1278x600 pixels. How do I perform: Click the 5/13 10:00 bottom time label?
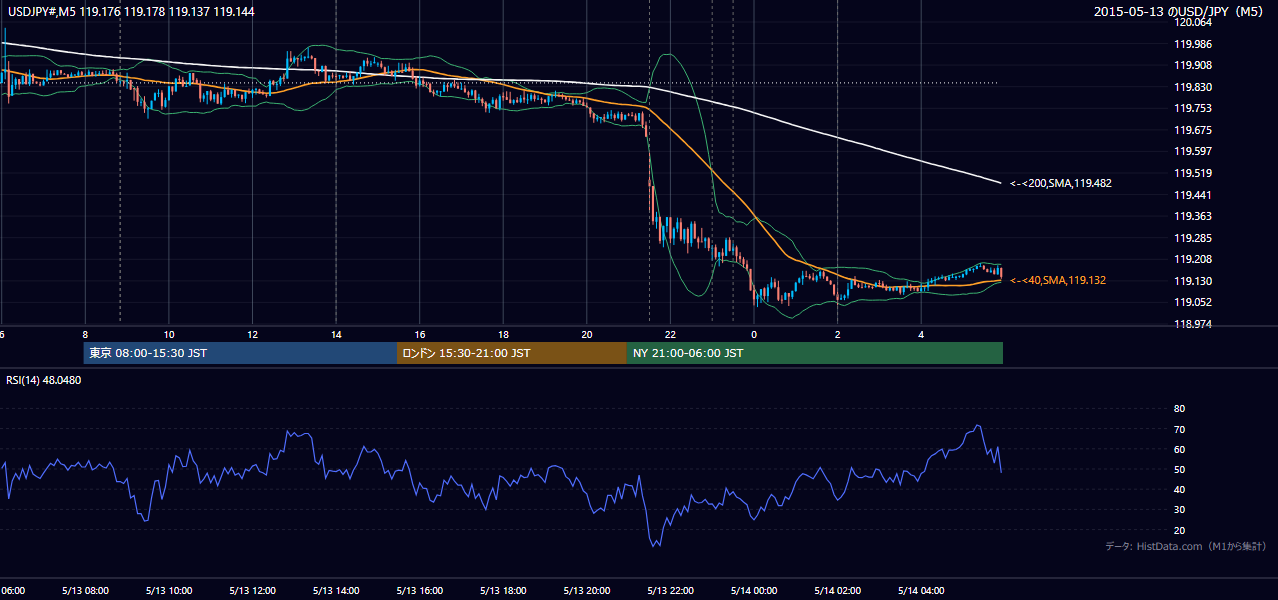click(x=167, y=590)
